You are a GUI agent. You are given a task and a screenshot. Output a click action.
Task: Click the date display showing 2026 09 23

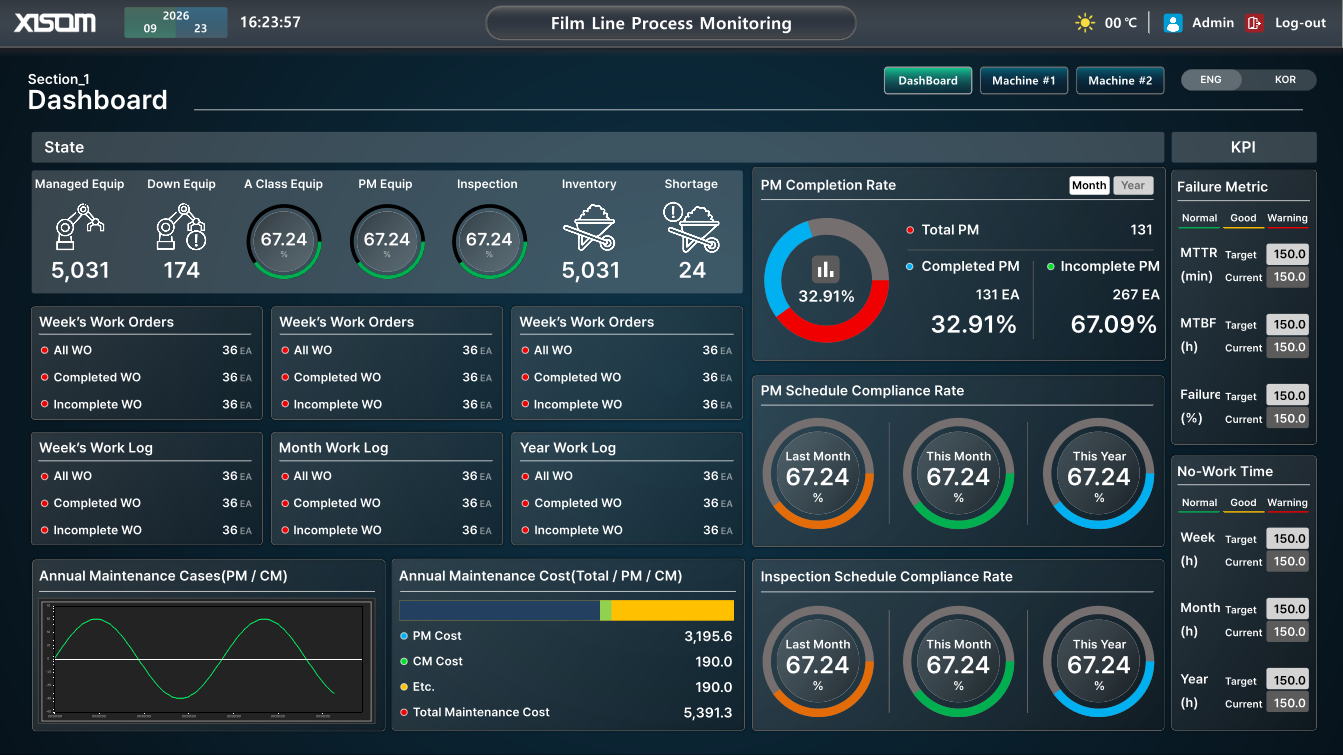click(175, 22)
